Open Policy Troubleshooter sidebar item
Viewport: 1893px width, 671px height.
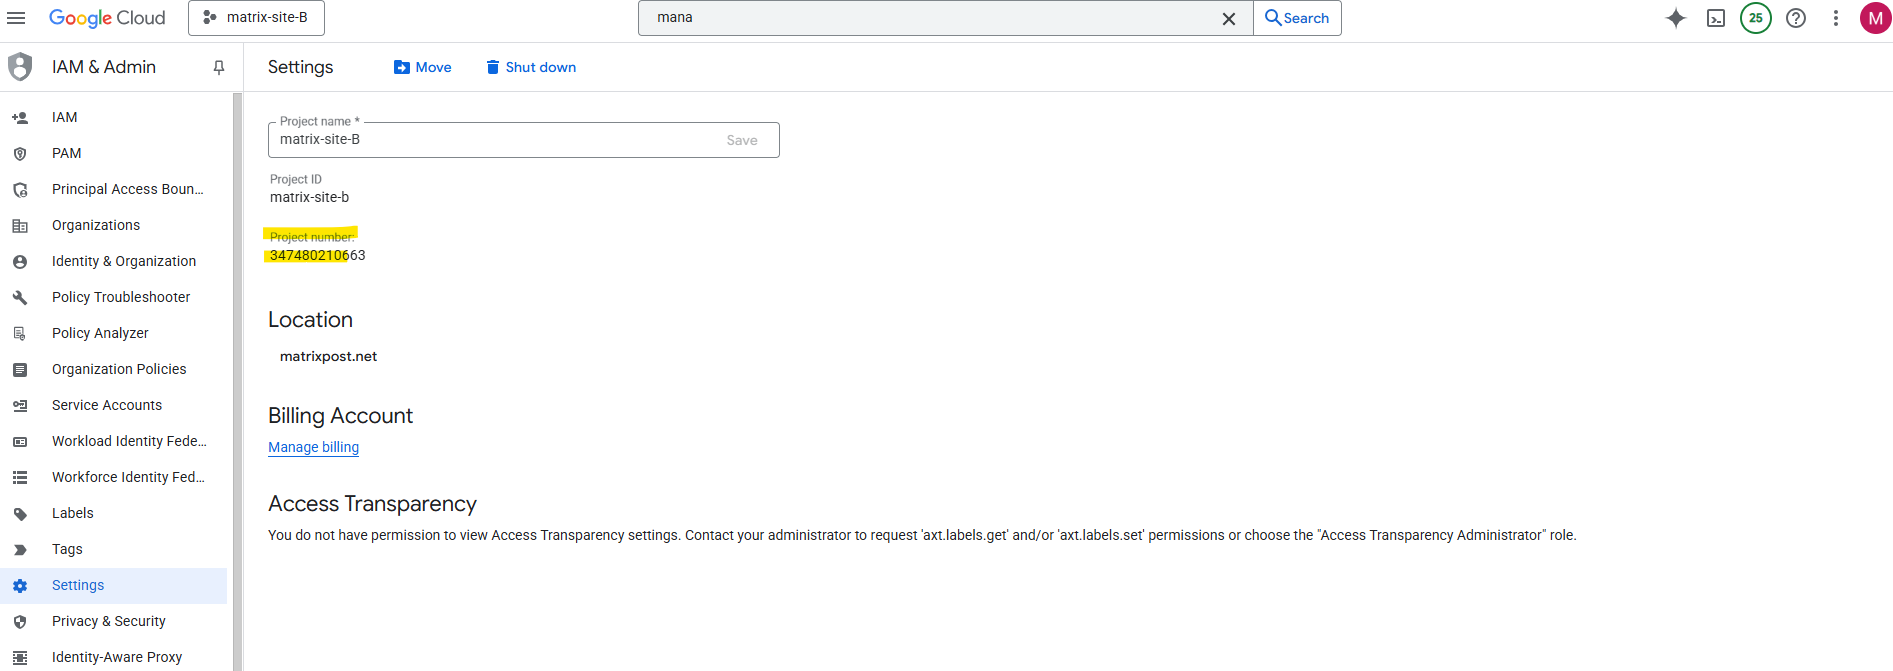pos(114,297)
